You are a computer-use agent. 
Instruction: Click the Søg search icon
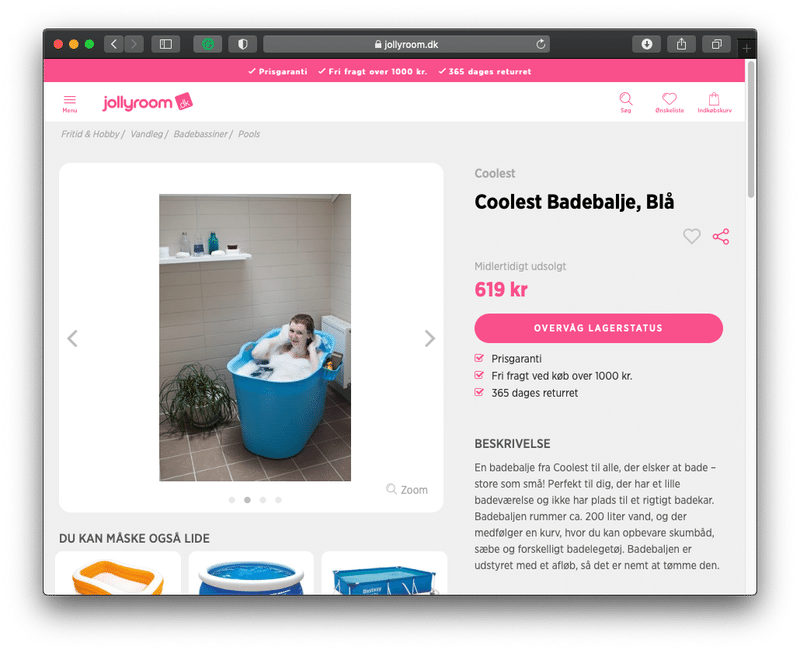626,103
